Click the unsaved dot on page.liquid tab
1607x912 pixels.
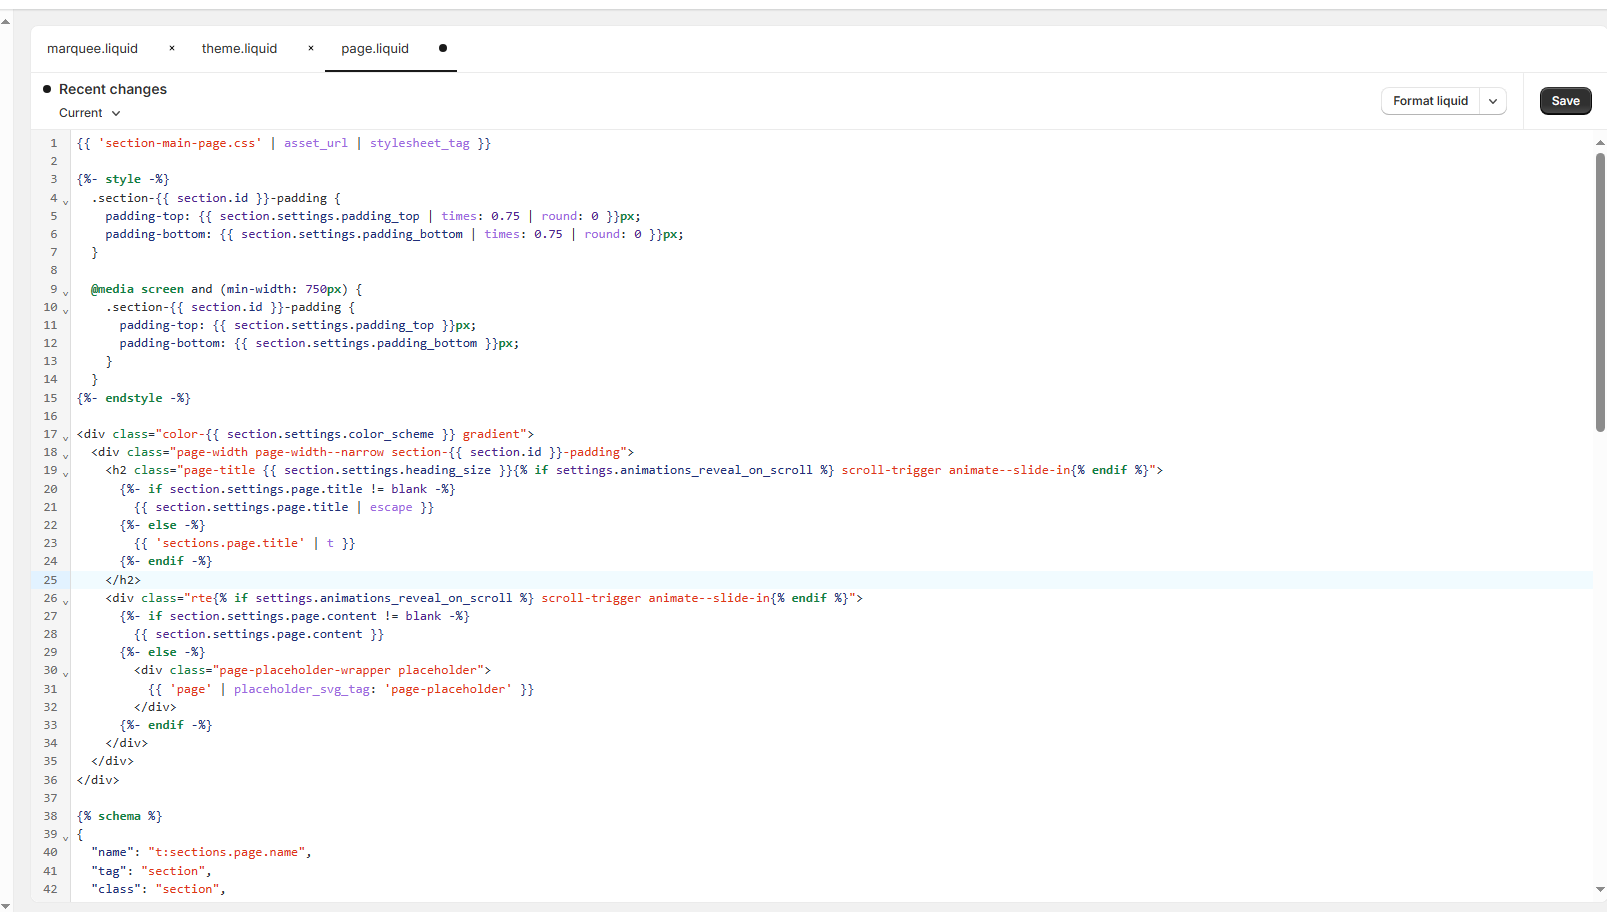point(443,48)
